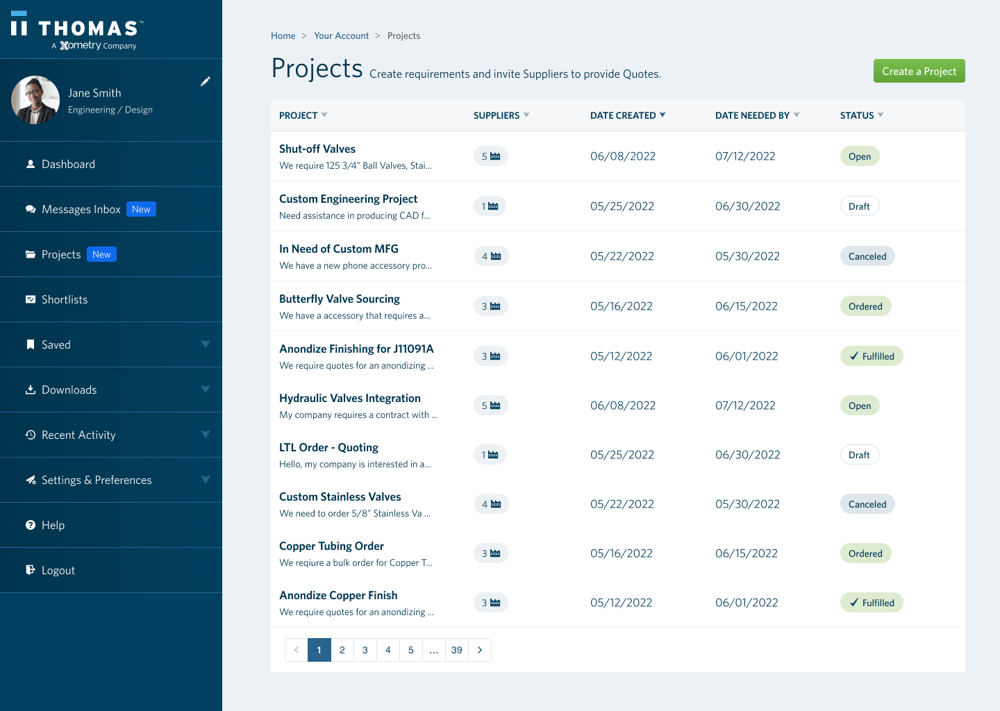Expand Settings & Preferences menu arrow
The height and width of the screenshot is (711, 1000).
tap(205, 480)
